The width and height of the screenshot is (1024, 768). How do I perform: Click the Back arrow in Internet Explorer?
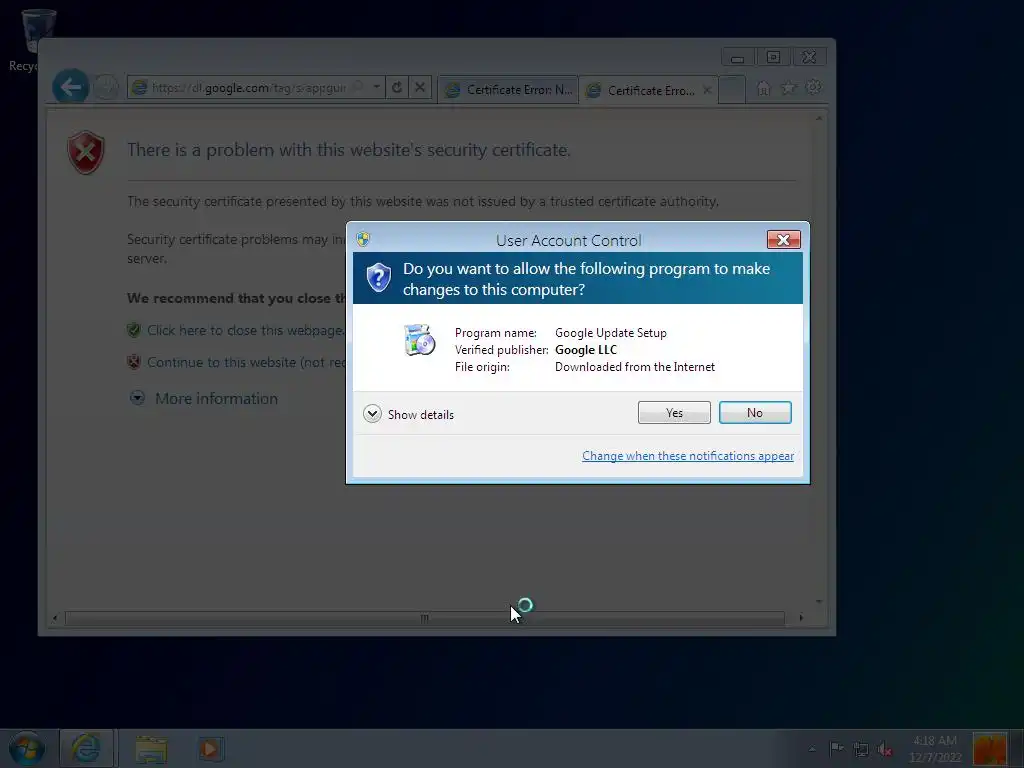[71, 87]
